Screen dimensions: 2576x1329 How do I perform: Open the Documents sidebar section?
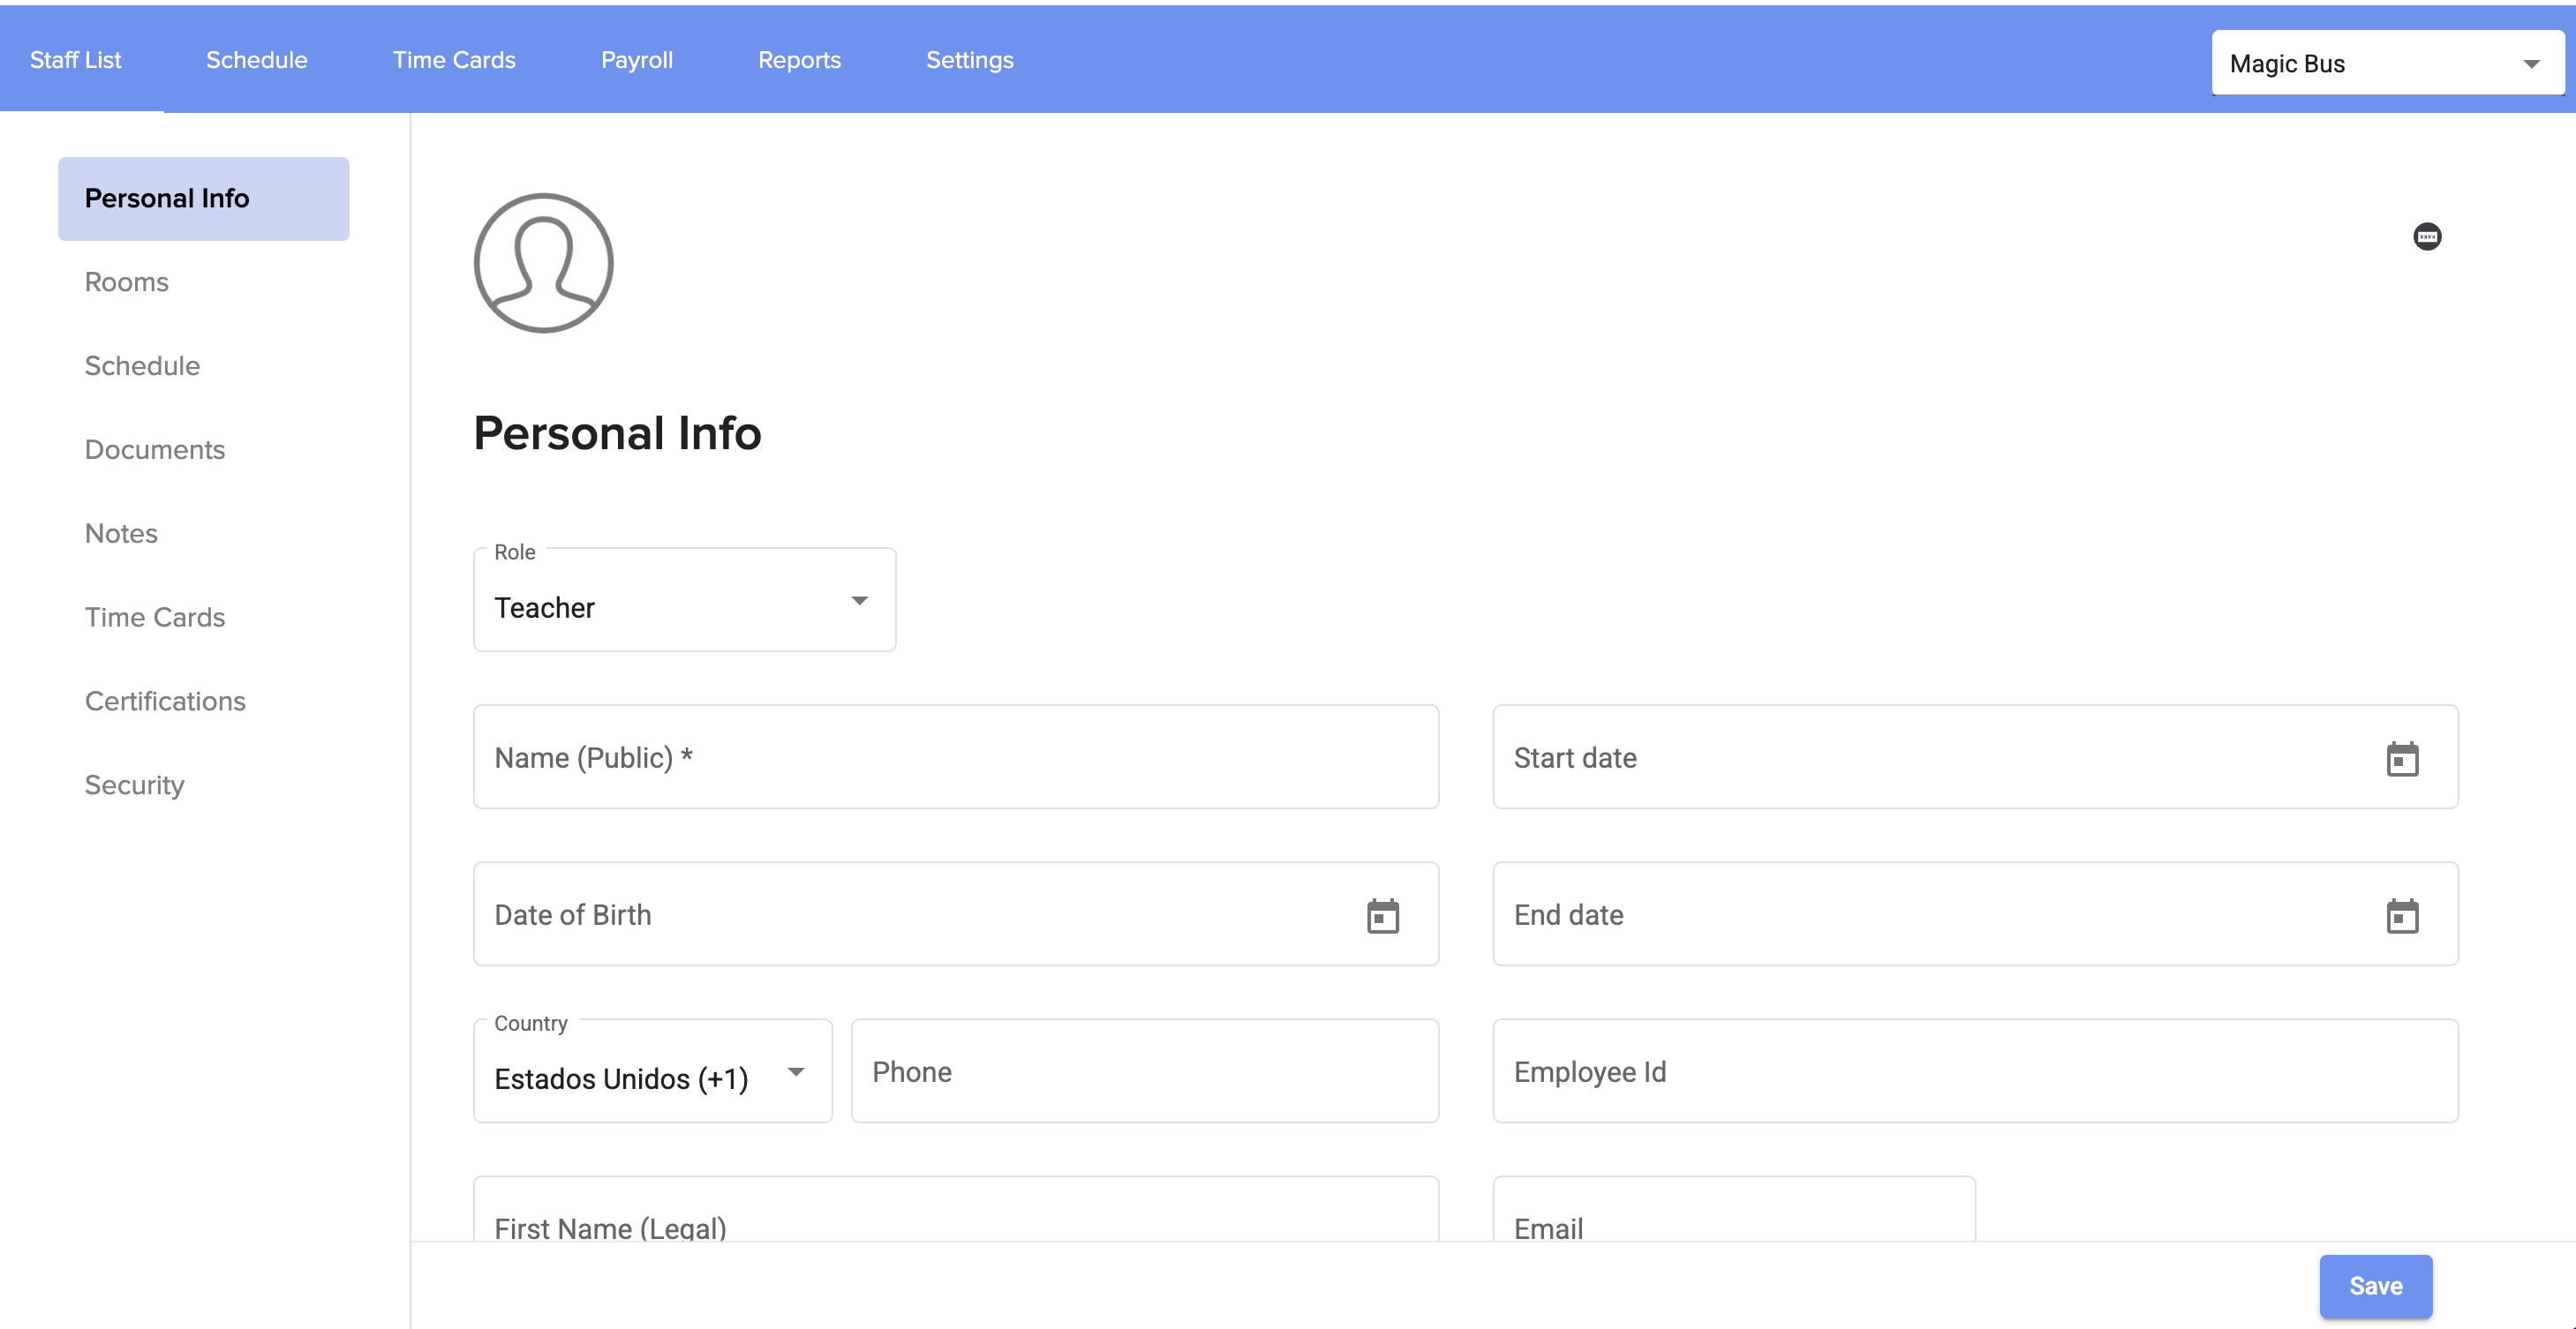pyautogui.click(x=155, y=450)
